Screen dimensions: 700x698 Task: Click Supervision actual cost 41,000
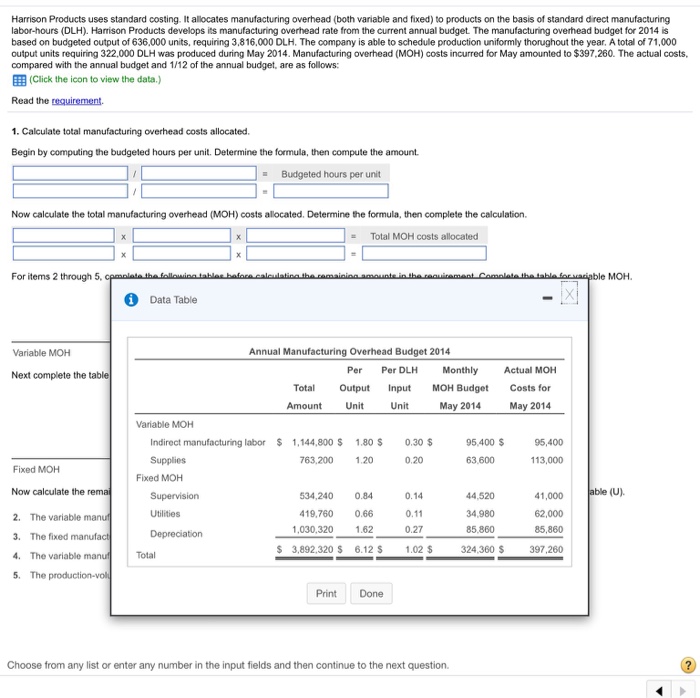(549, 496)
